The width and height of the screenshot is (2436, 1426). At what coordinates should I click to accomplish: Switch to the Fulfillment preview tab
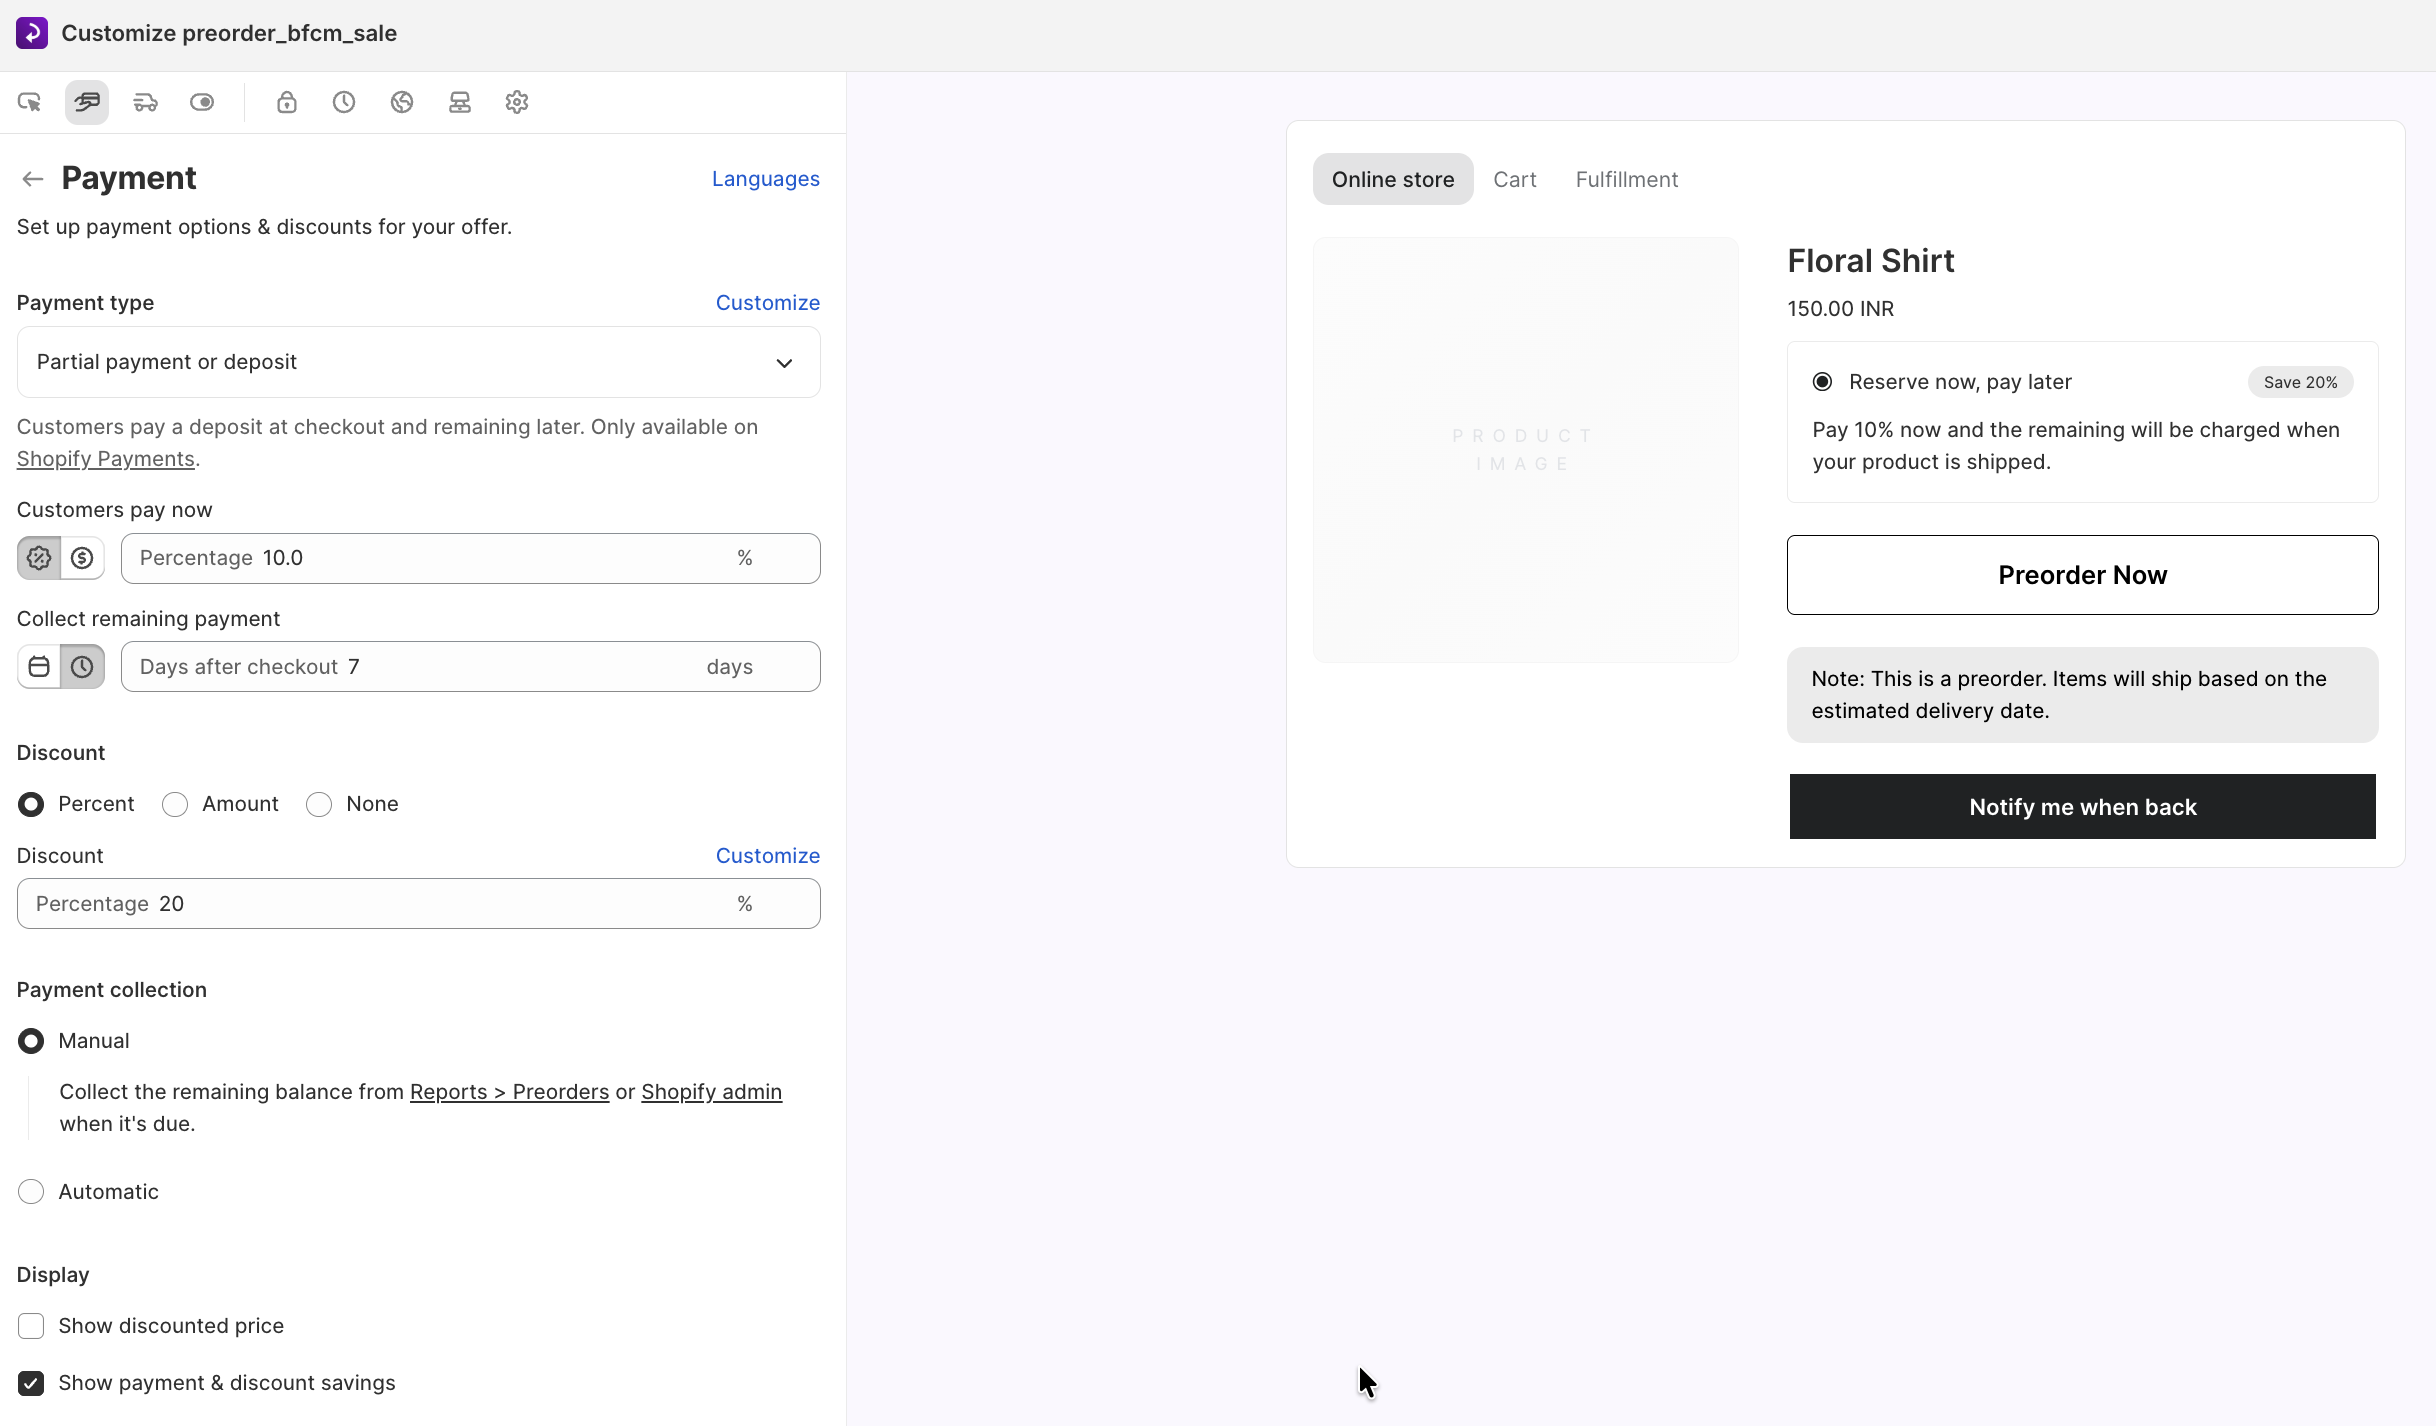(x=1626, y=180)
